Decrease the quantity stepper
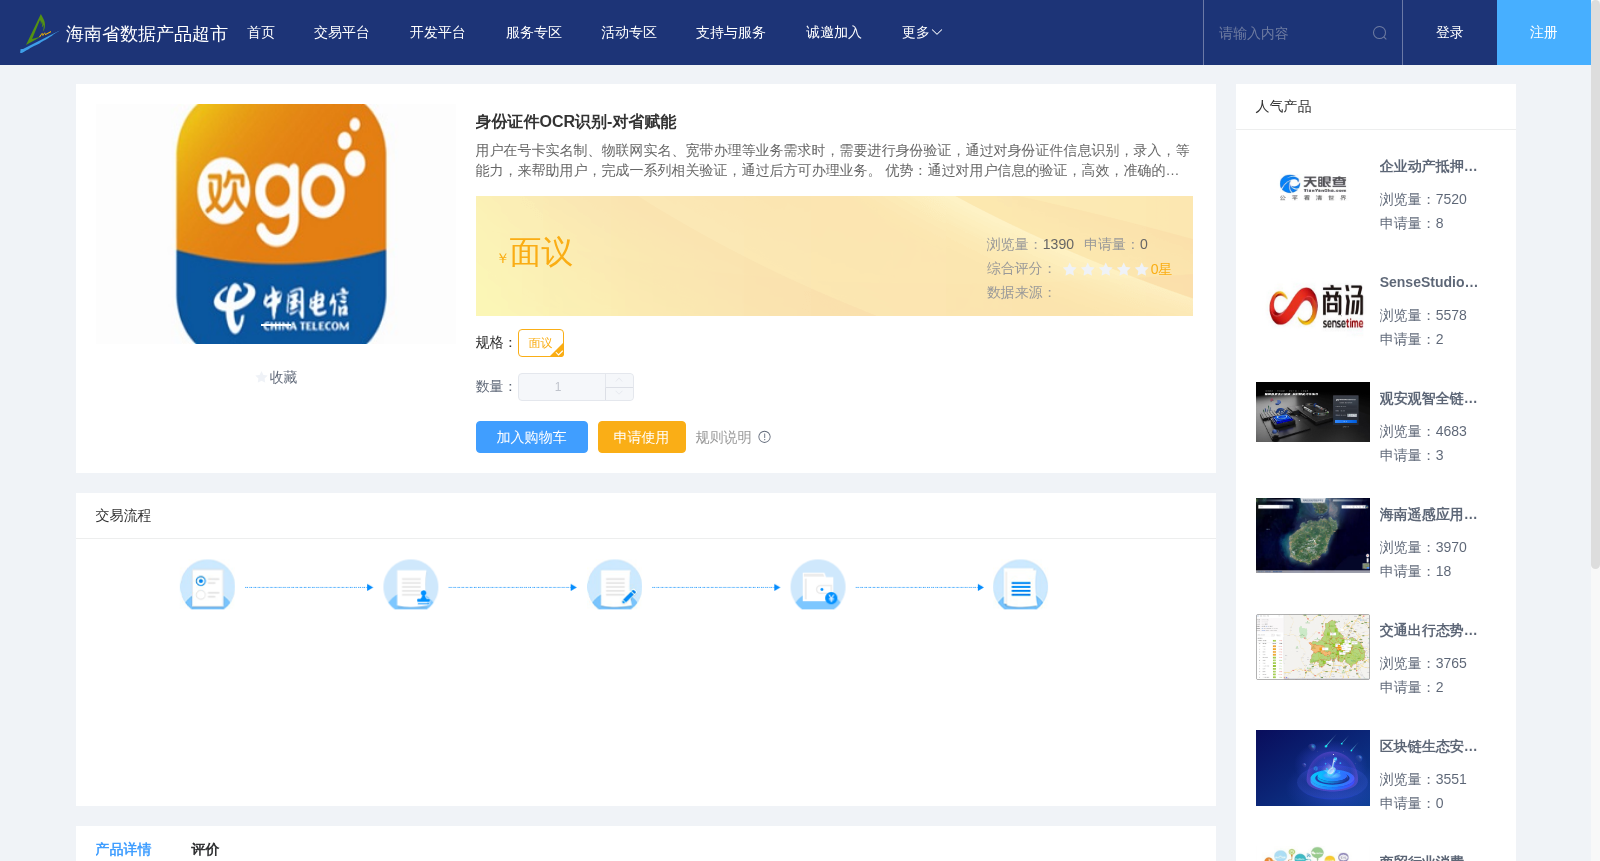This screenshot has height=861, width=1600. pos(619,393)
